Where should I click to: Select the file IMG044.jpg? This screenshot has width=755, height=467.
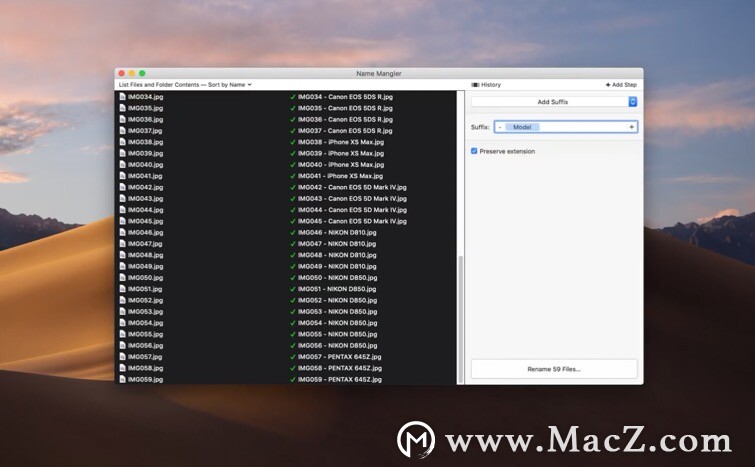[x=145, y=210]
